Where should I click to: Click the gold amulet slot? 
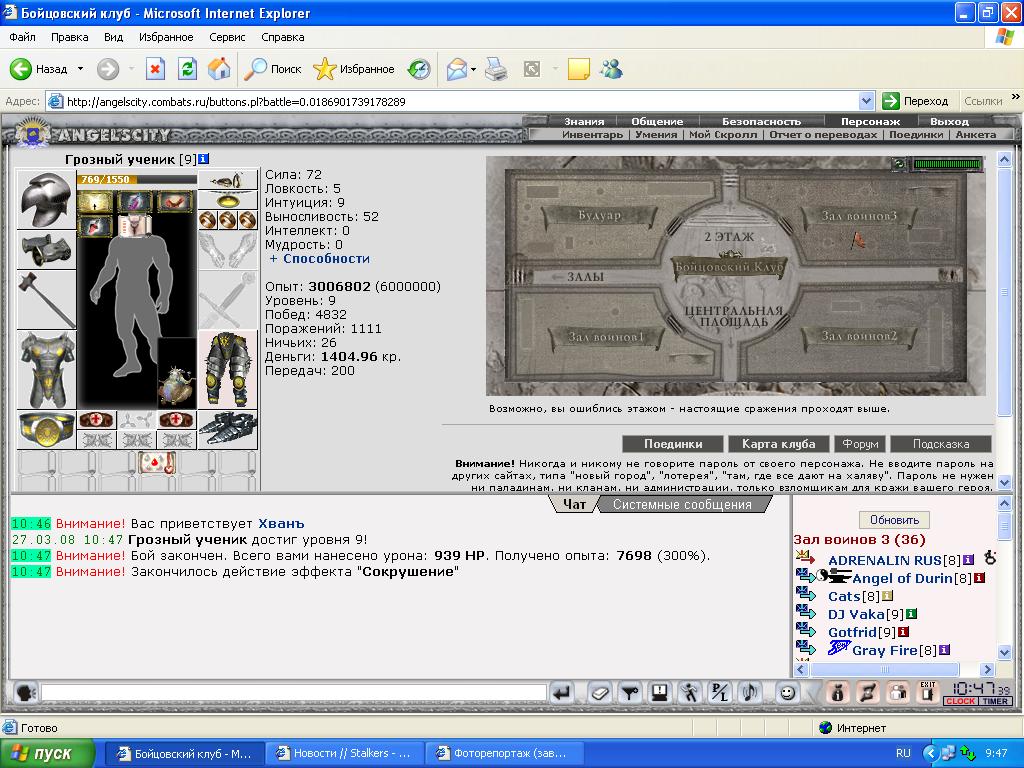(227, 200)
